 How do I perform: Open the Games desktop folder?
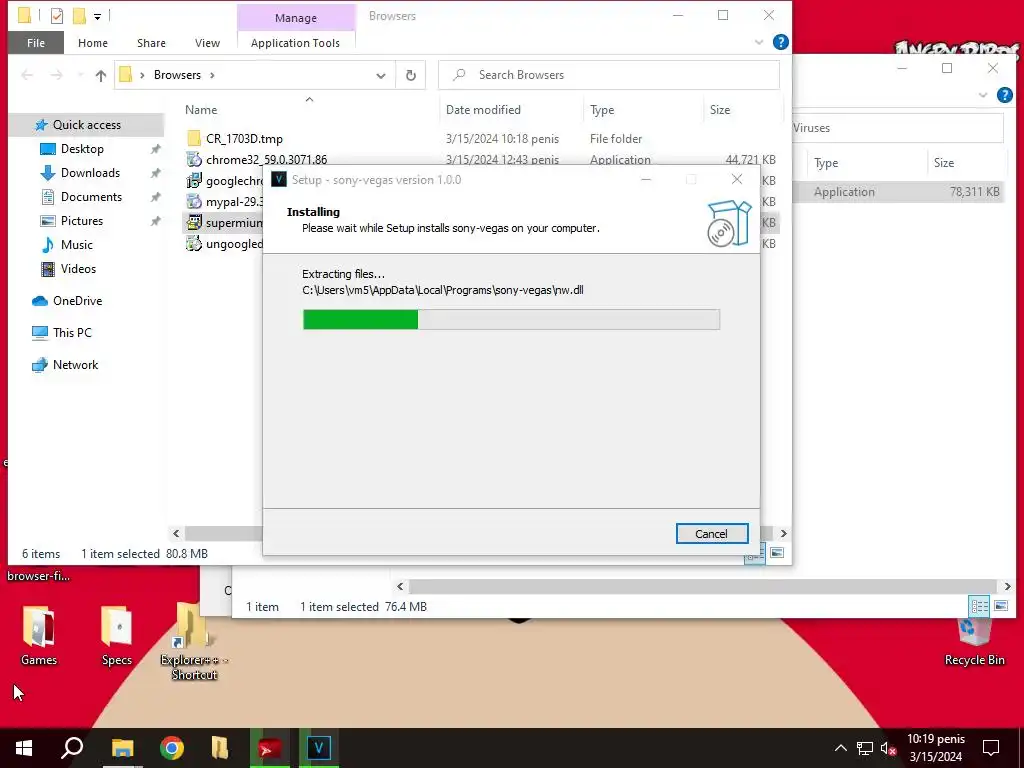39,635
